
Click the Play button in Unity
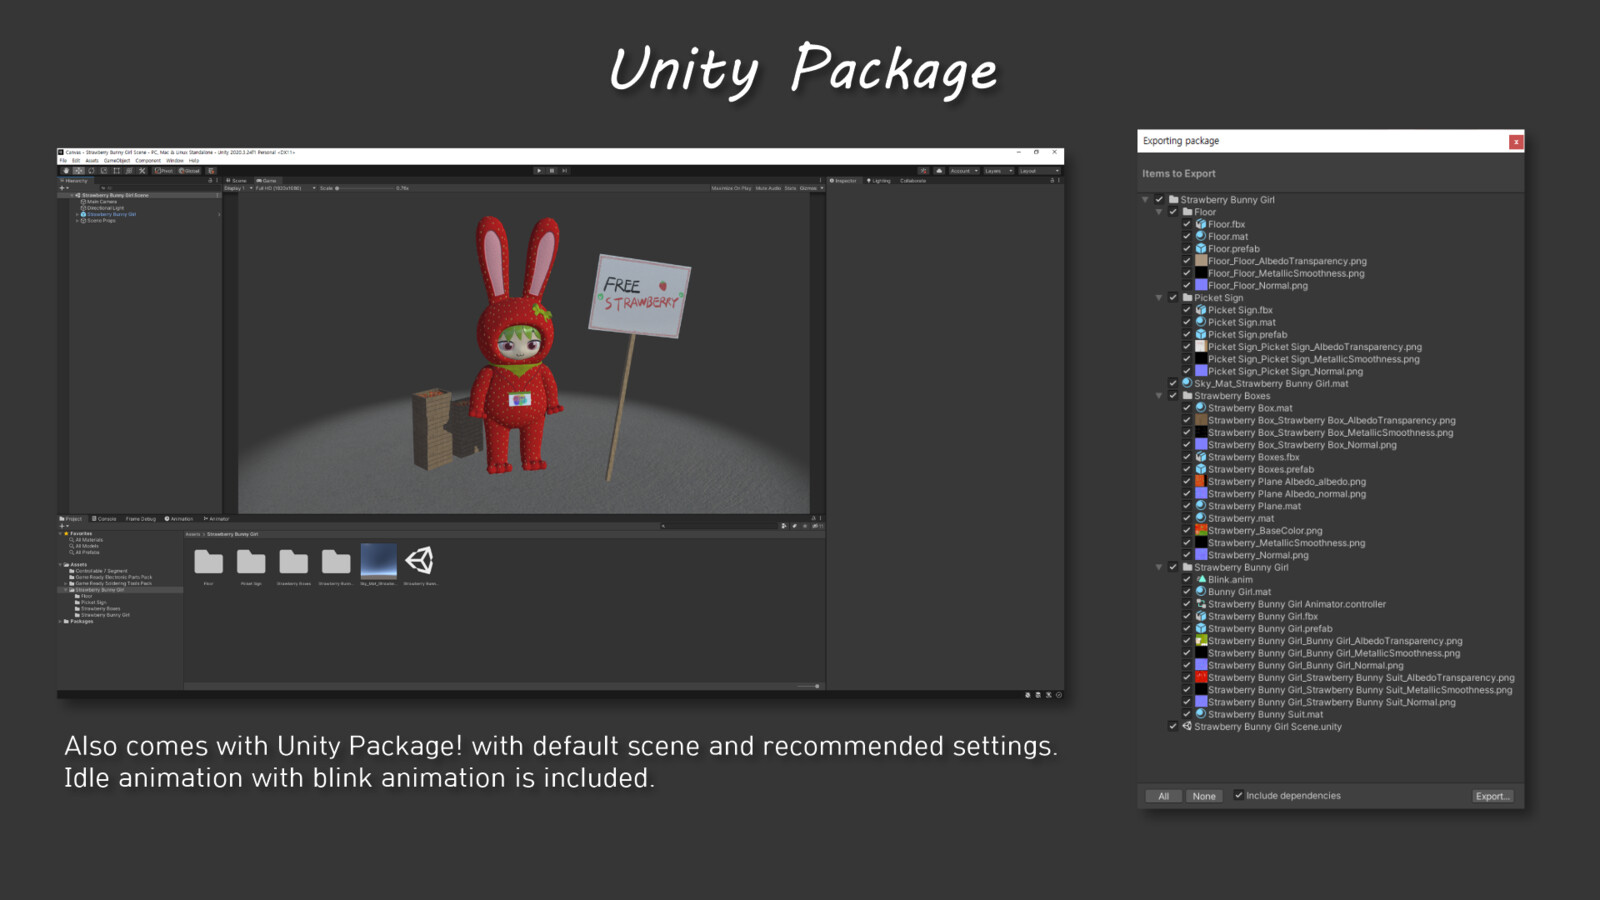(x=539, y=171)
